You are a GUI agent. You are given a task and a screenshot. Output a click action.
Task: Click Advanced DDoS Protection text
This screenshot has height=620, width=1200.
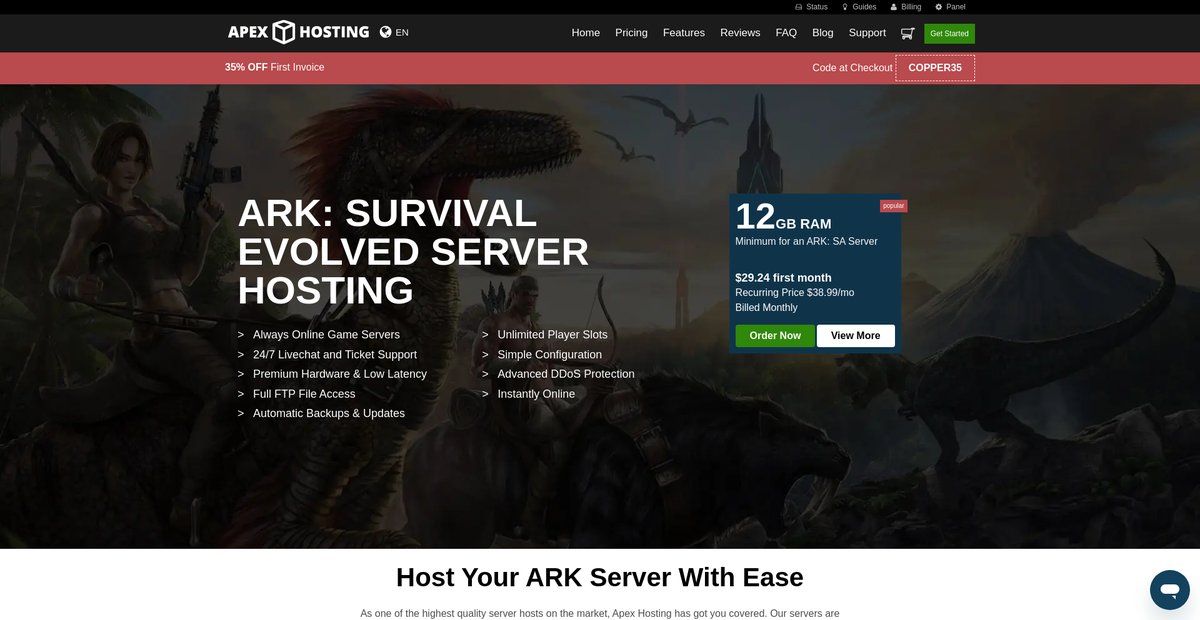(x=566, y=374)
